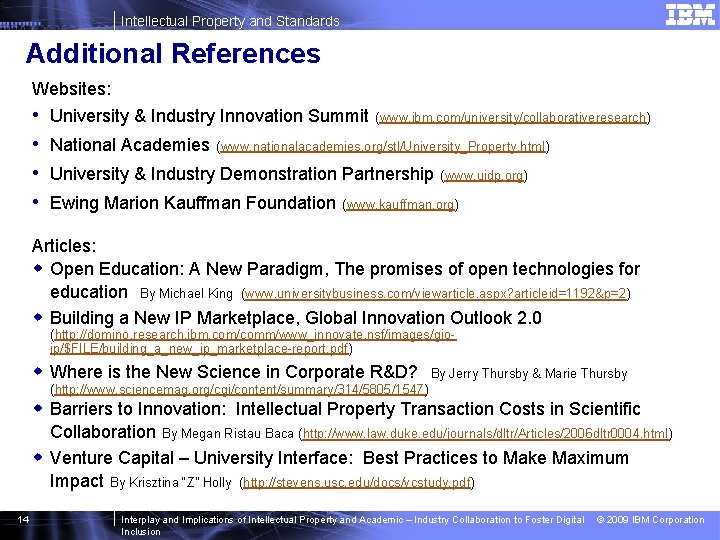Open the www.ibm.com/university/collaborativeresearch link

[512, 118]
